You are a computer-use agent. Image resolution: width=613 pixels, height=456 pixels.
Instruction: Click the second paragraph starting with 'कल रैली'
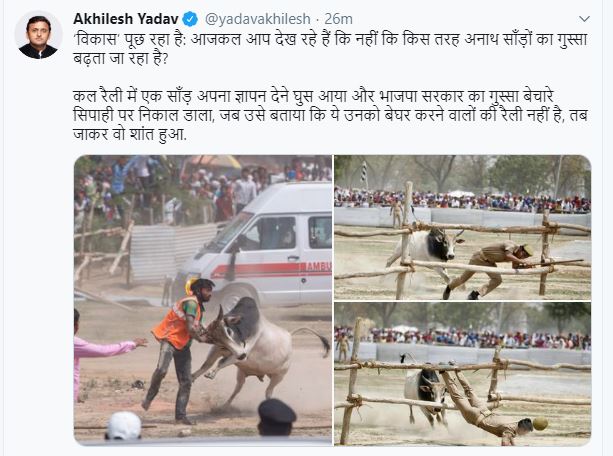pyautogui.click(x=330, y=115)
